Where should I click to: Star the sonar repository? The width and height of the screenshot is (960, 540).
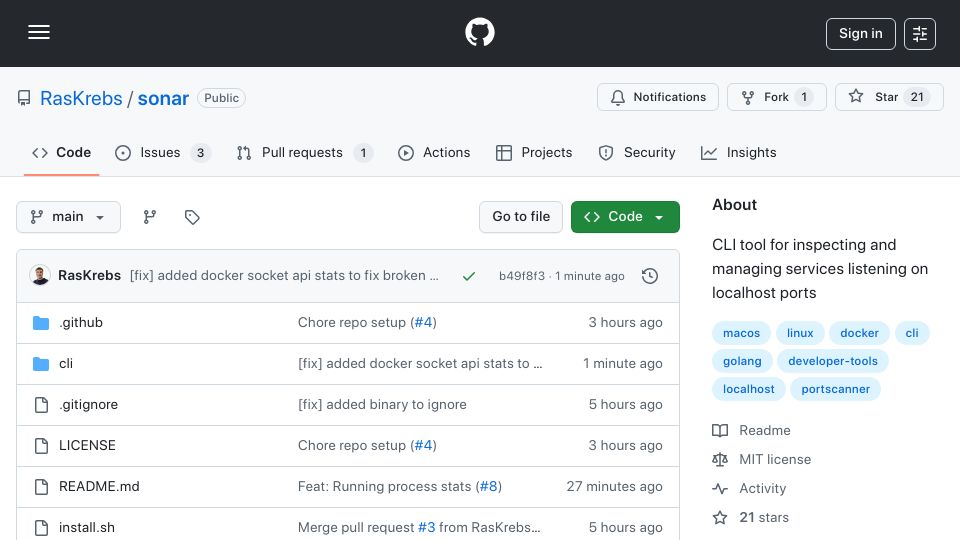tap(889, 97)
